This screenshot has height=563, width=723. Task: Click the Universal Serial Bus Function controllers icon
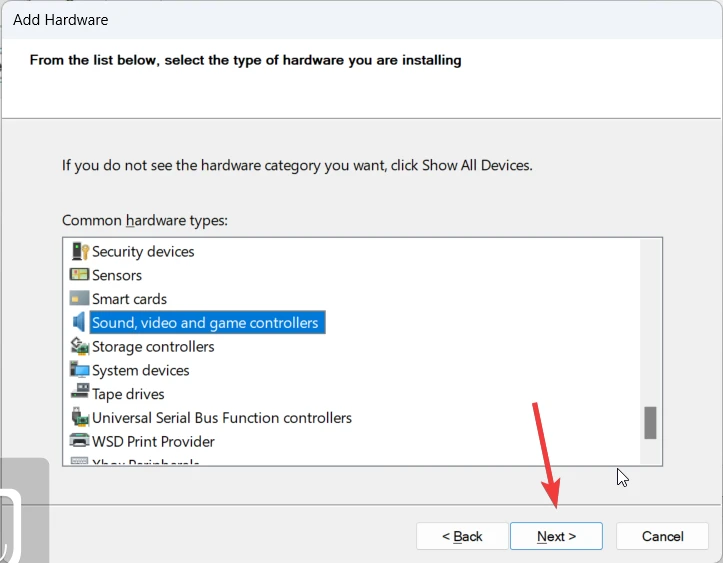79,417
